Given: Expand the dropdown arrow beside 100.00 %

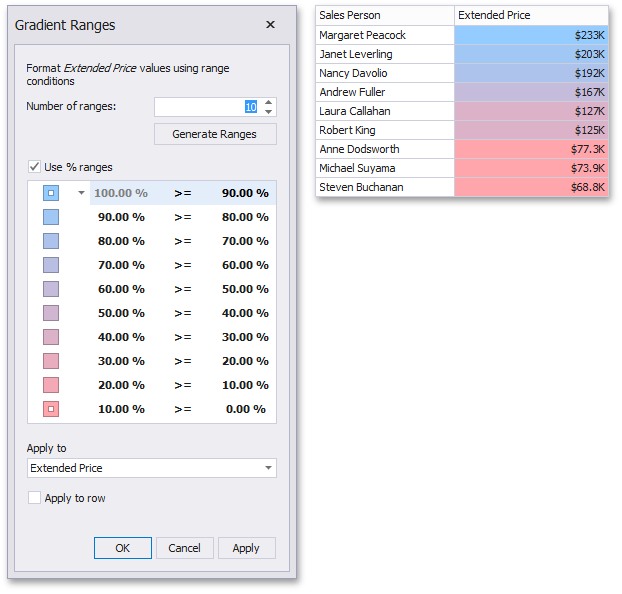Looking at the screenshot, I should pos(81,193).
